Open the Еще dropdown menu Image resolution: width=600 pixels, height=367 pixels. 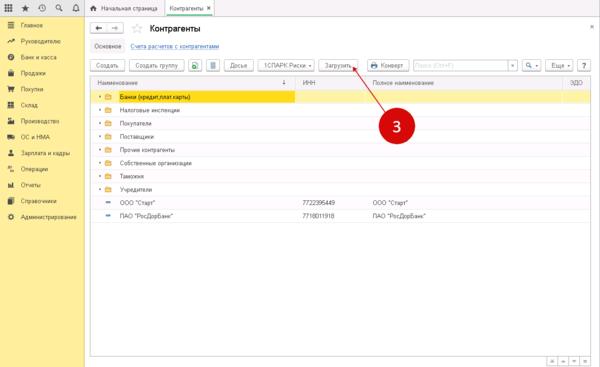(559, 65)
